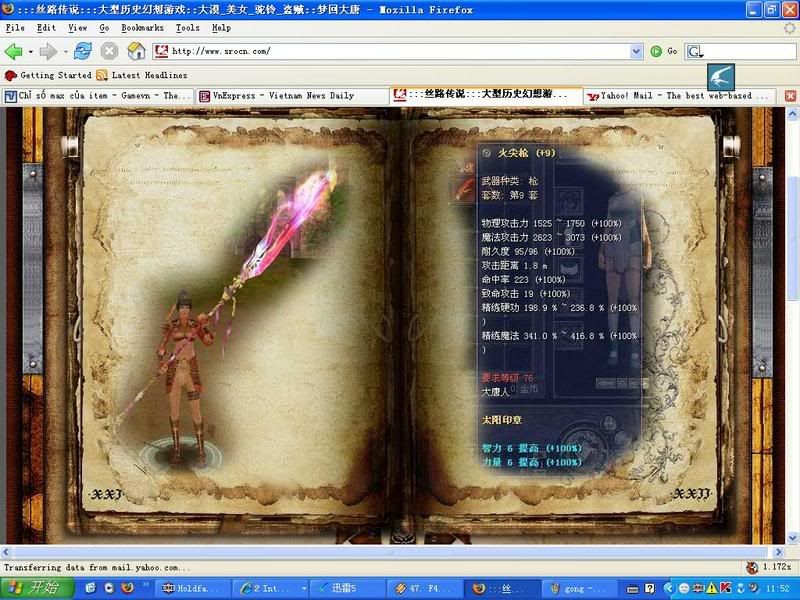The height and width of the screenshot is (600, 800).
Task: Click the horizontal scrollbar left arrow
Action: [x=6, y=552]
